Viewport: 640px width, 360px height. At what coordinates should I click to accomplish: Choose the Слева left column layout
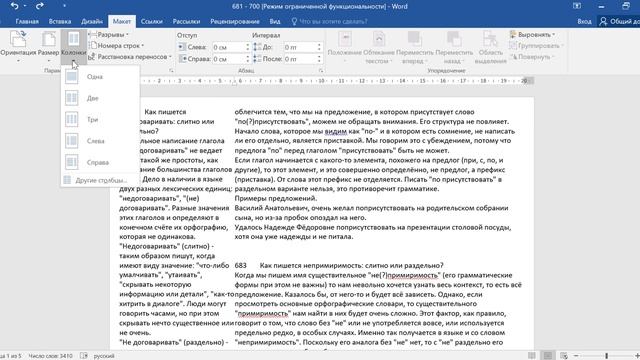coord(100,141)
